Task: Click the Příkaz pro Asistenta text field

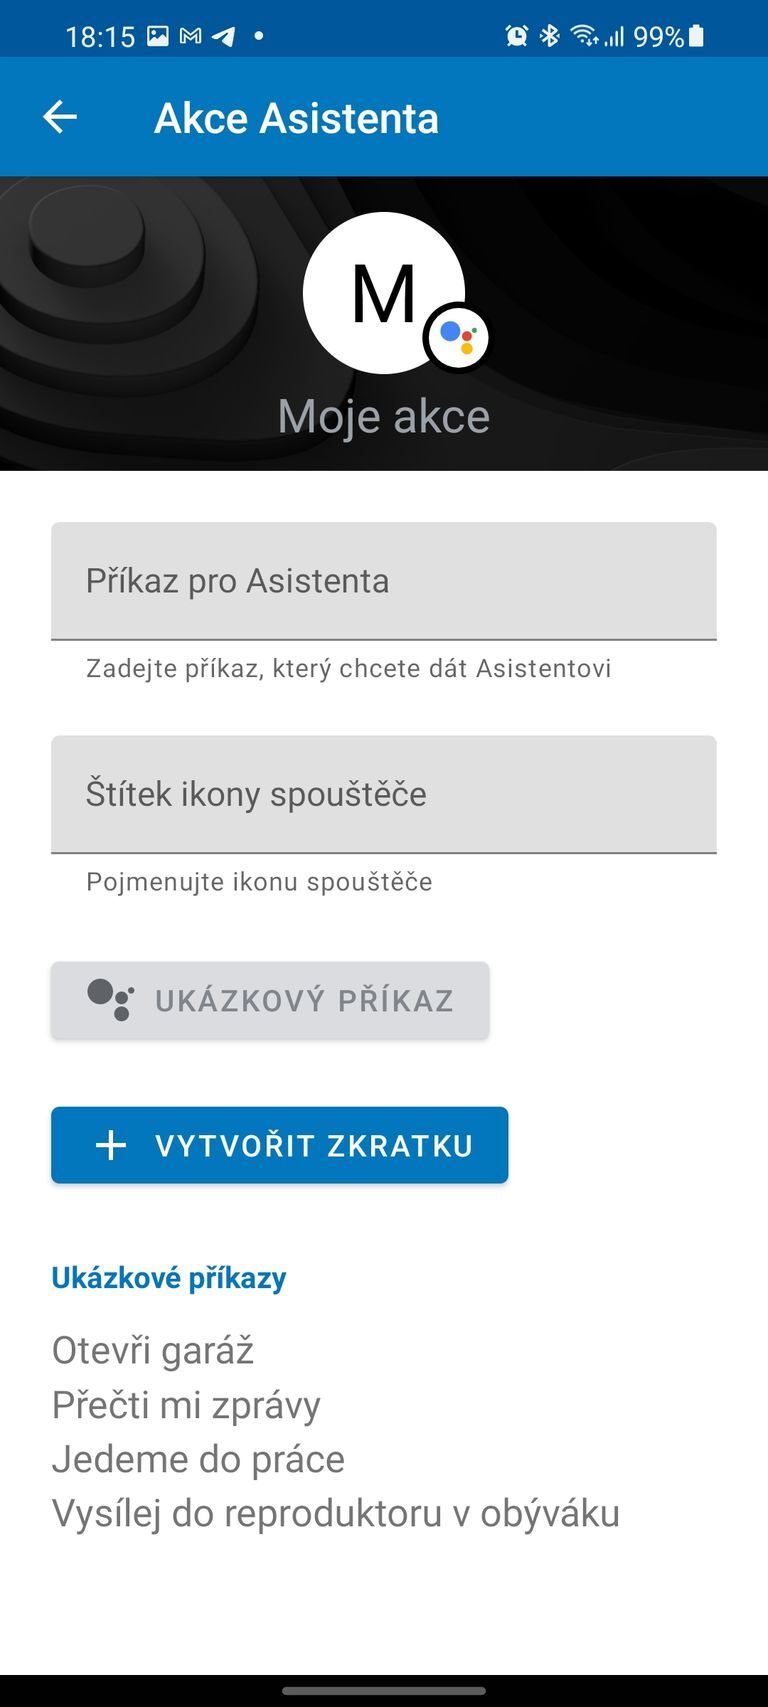Action: pos(384,580)
